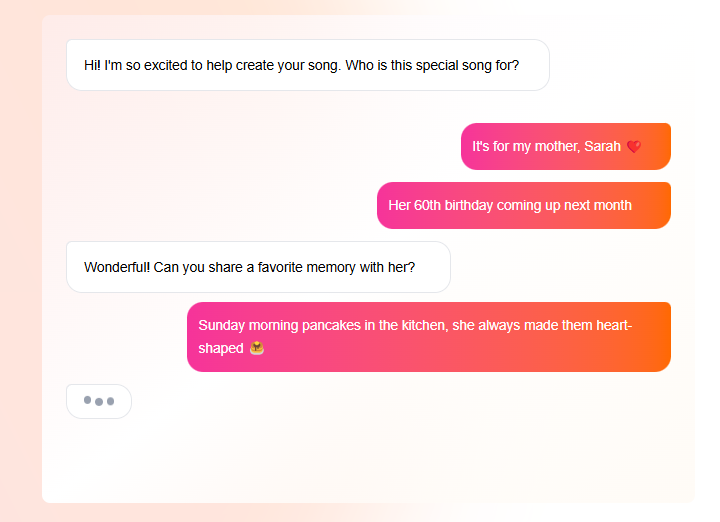Select the "Her 60th birthday" message bubble
Image resolution: width=720 pixels, height=522 pixels.
click(x=523, y=205)
